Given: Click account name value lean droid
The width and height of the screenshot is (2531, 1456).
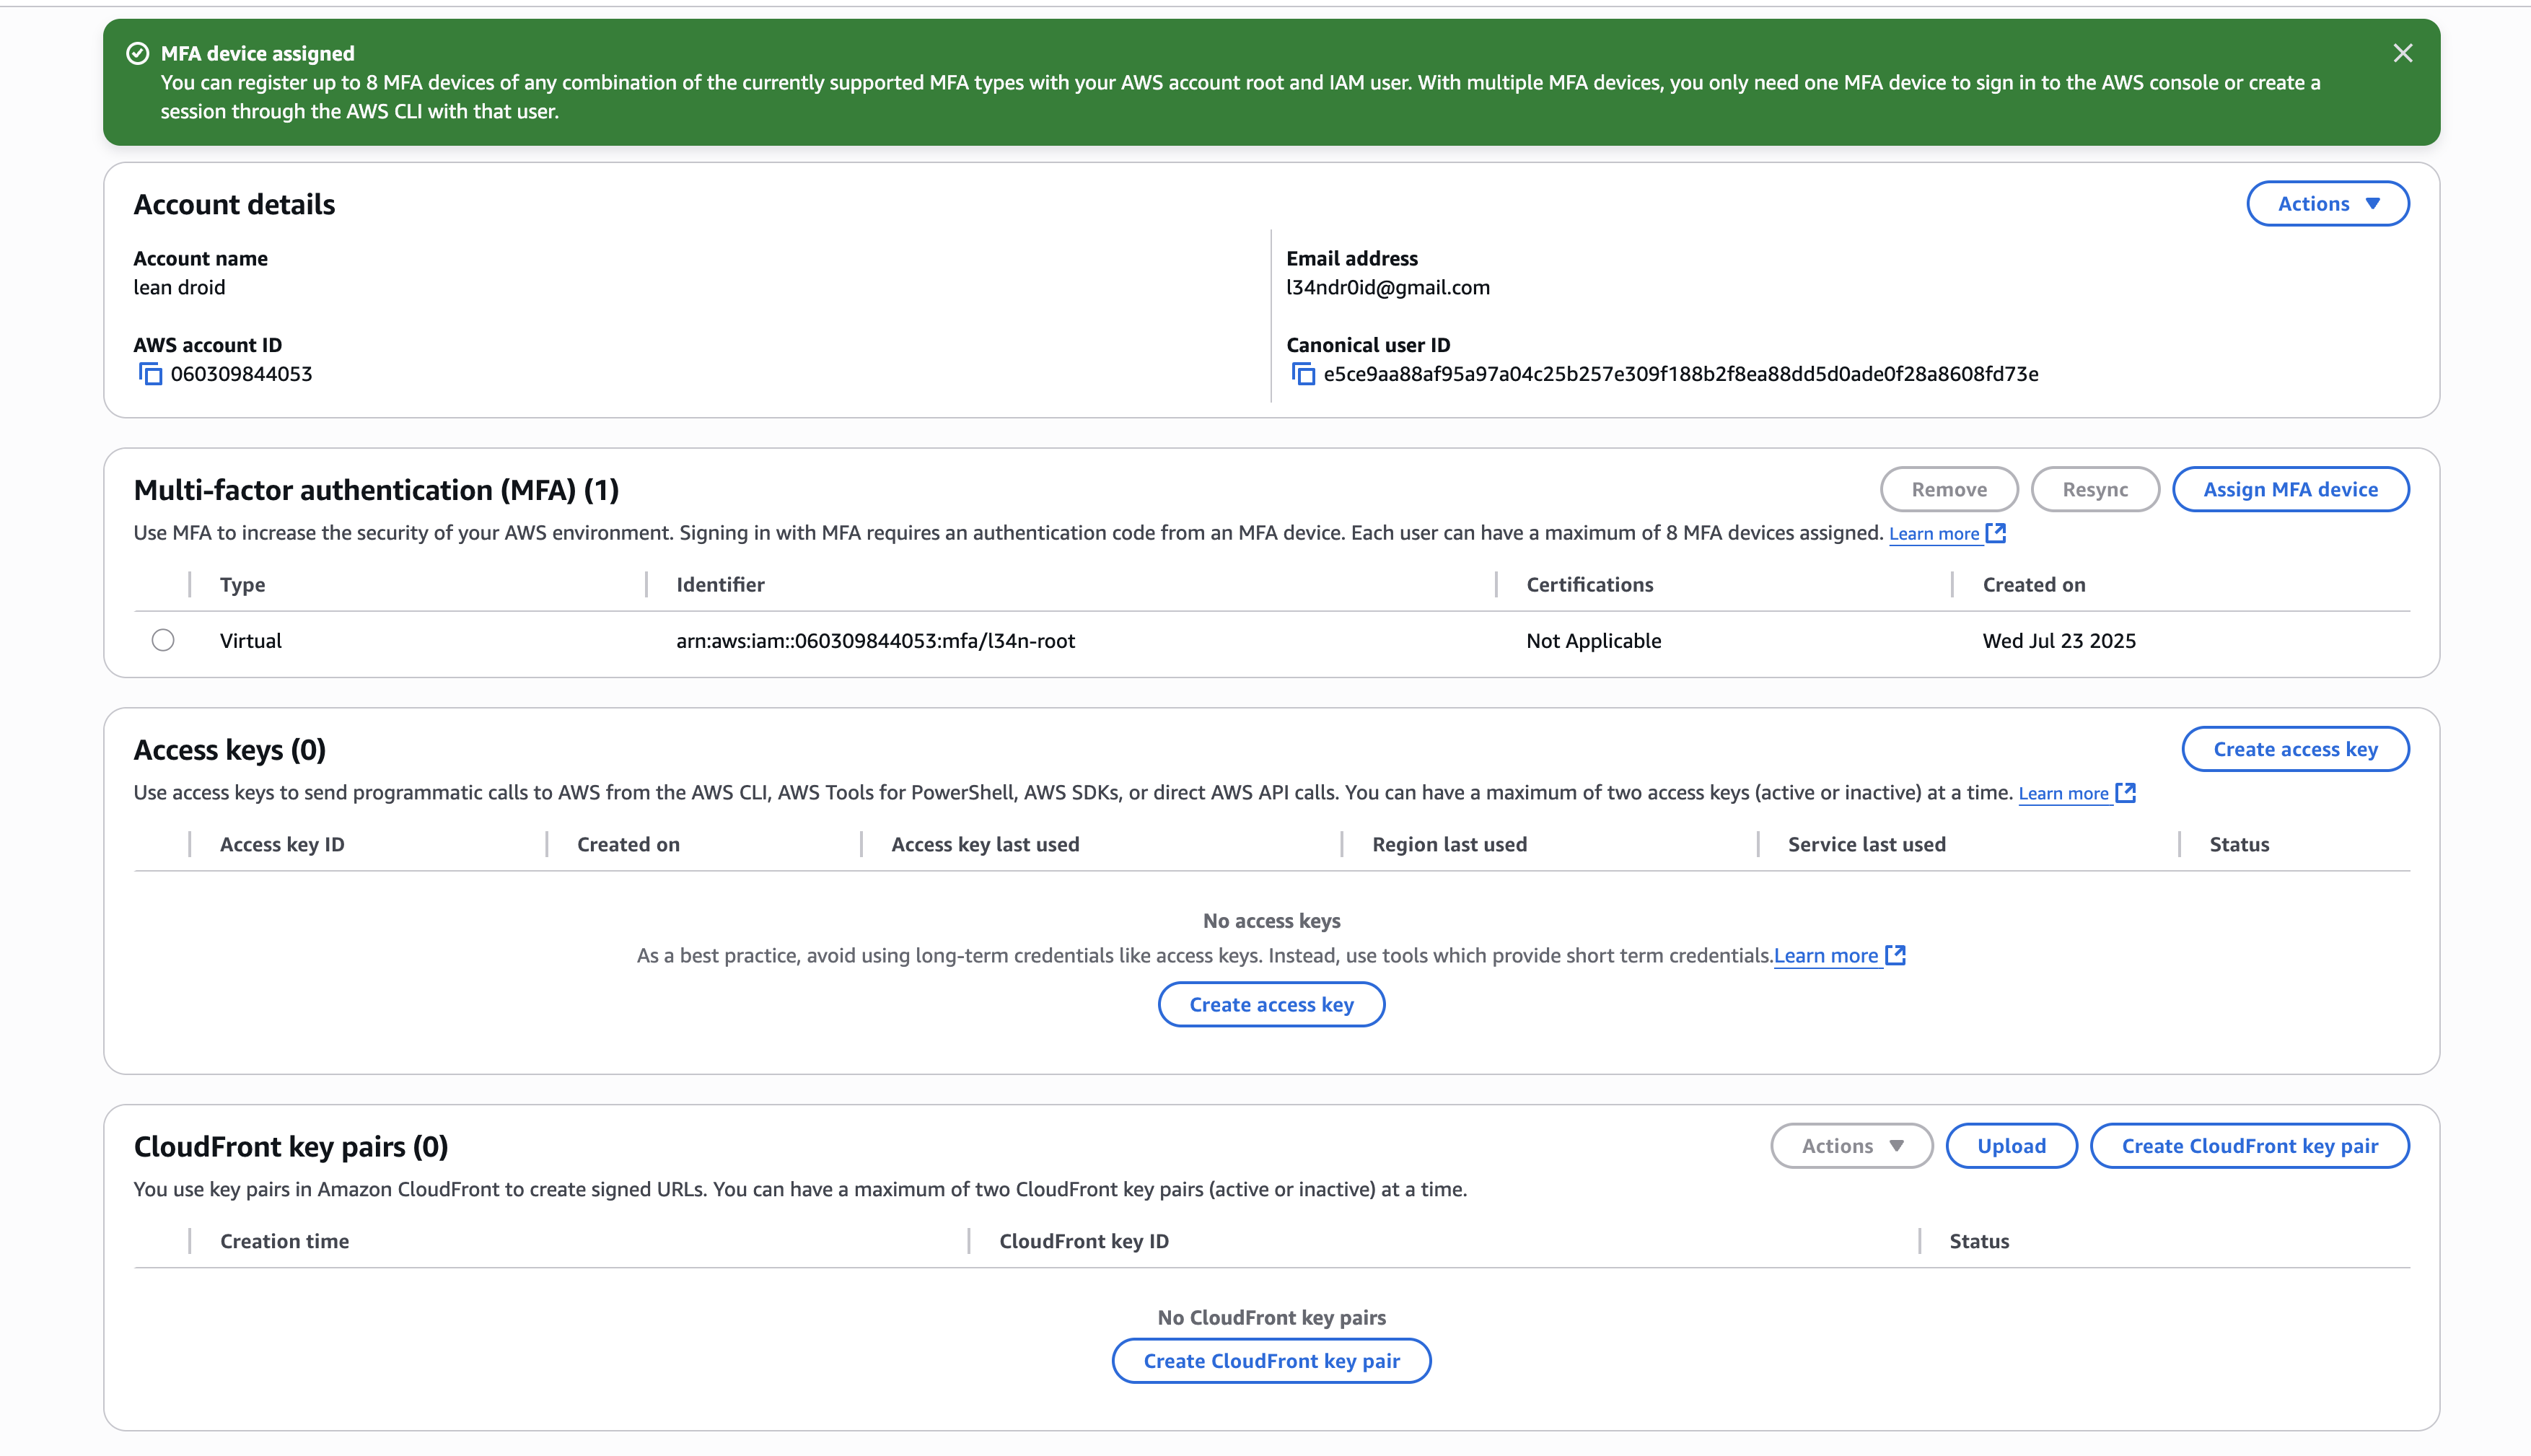Looking at the screenshot, I should click(x=179, y=287).
